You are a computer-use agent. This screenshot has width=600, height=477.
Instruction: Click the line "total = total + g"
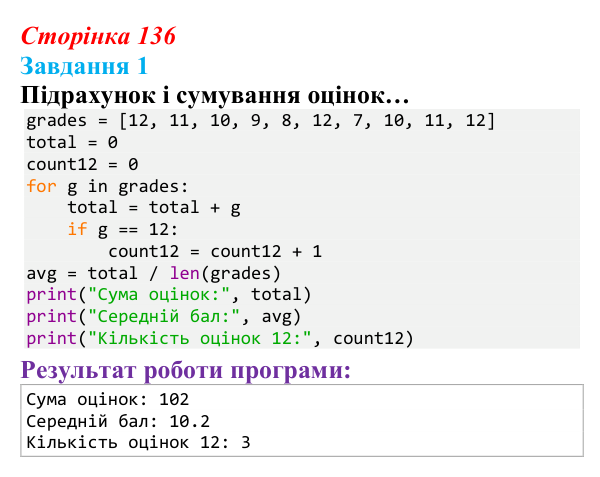click(154, 208)
